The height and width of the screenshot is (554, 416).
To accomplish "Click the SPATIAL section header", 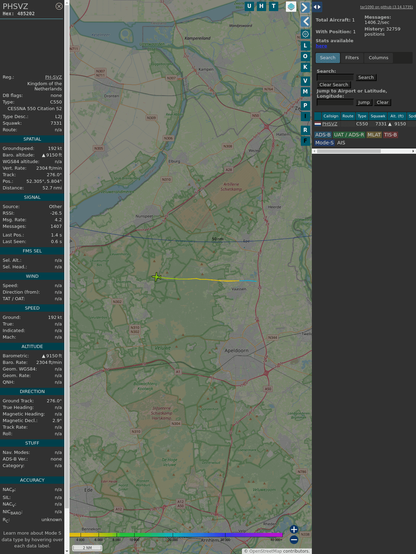I will pos(32,139).
